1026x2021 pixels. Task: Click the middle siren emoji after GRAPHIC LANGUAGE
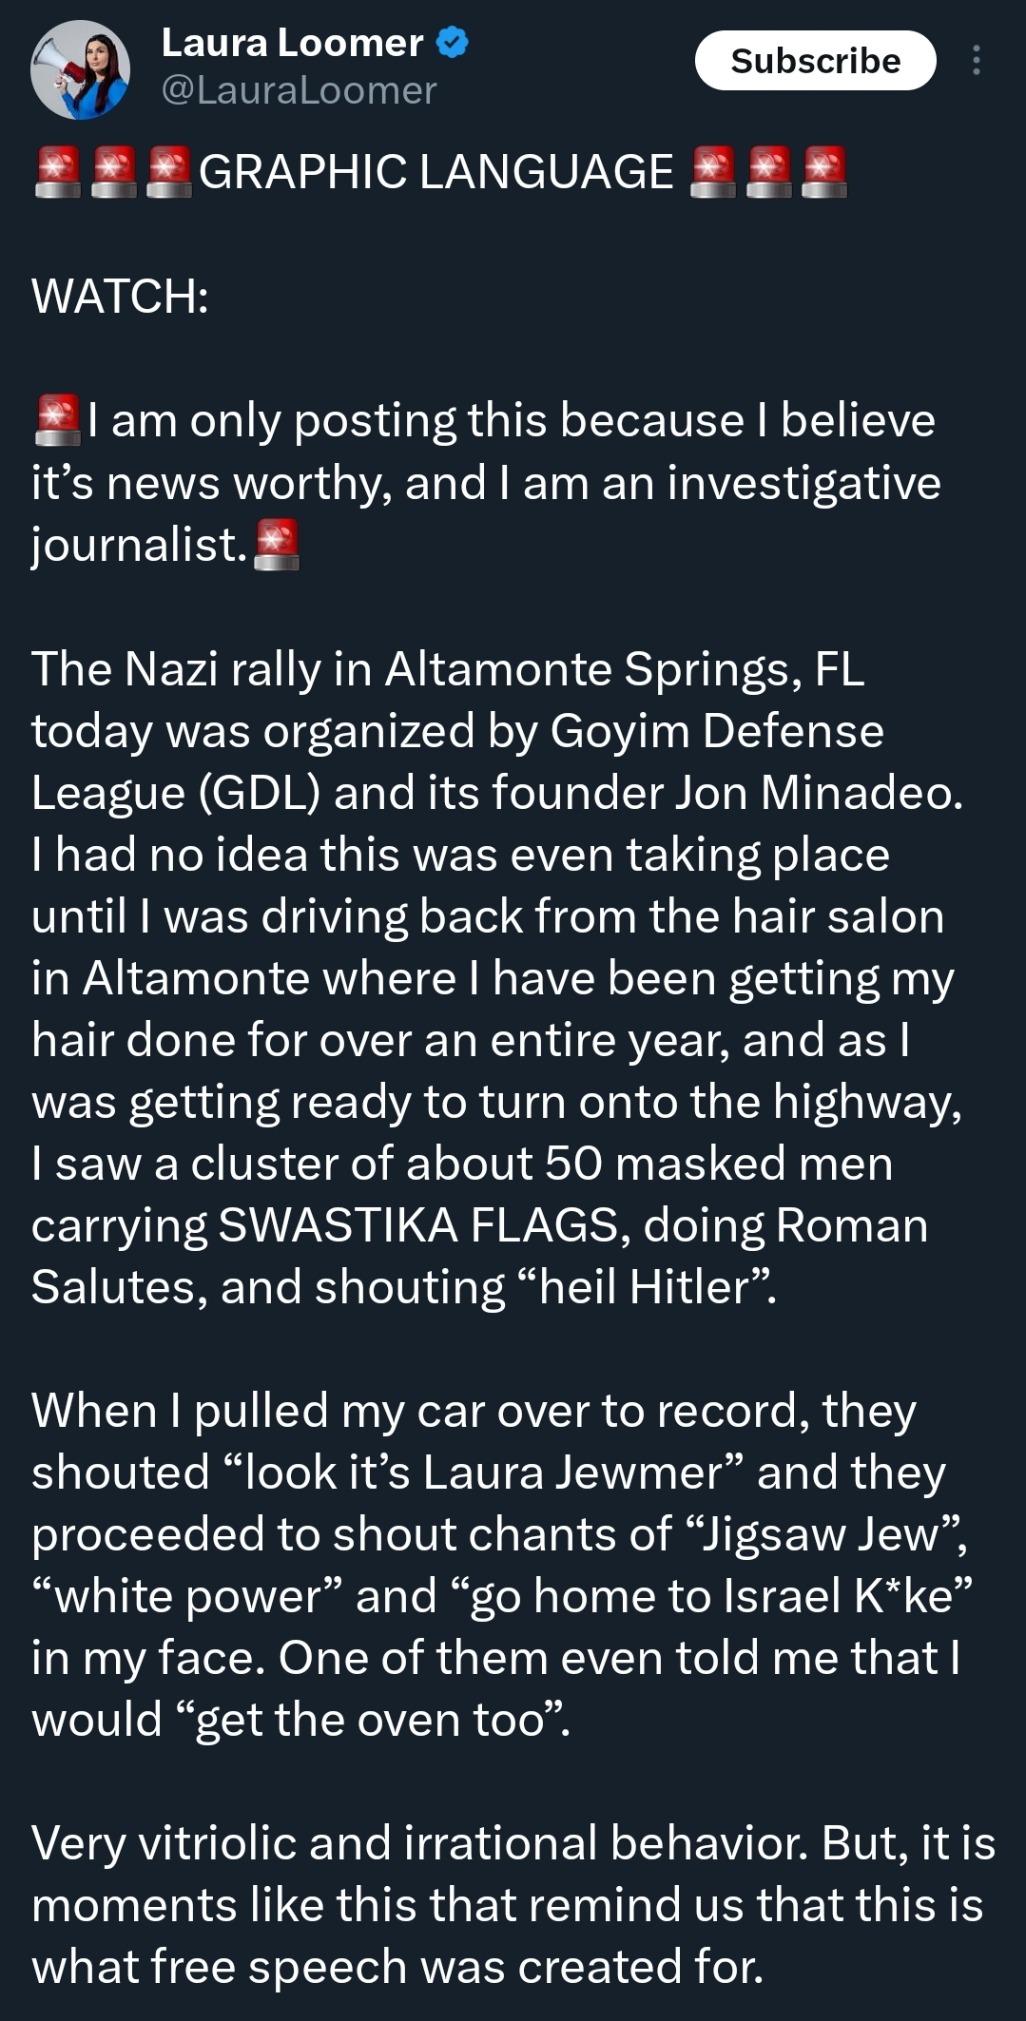[768, 172]
